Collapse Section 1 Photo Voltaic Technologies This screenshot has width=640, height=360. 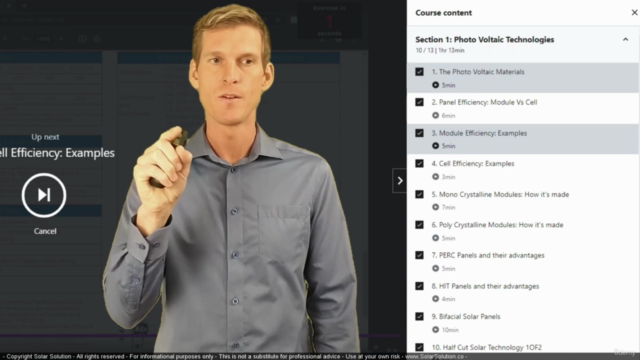point(625,40)
